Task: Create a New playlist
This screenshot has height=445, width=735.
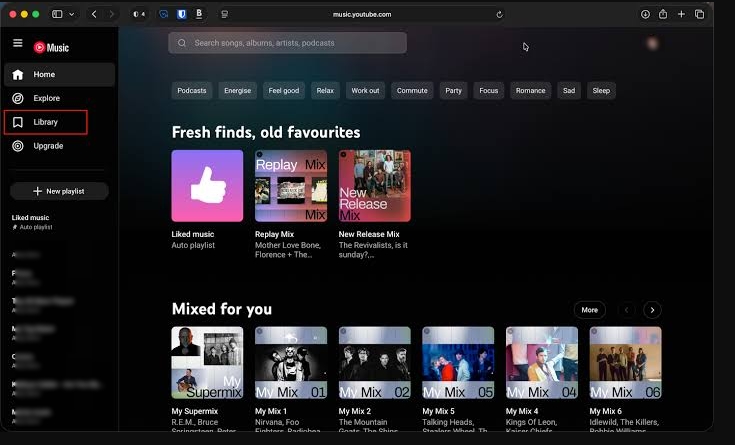Action: click(x=59, y=191)
